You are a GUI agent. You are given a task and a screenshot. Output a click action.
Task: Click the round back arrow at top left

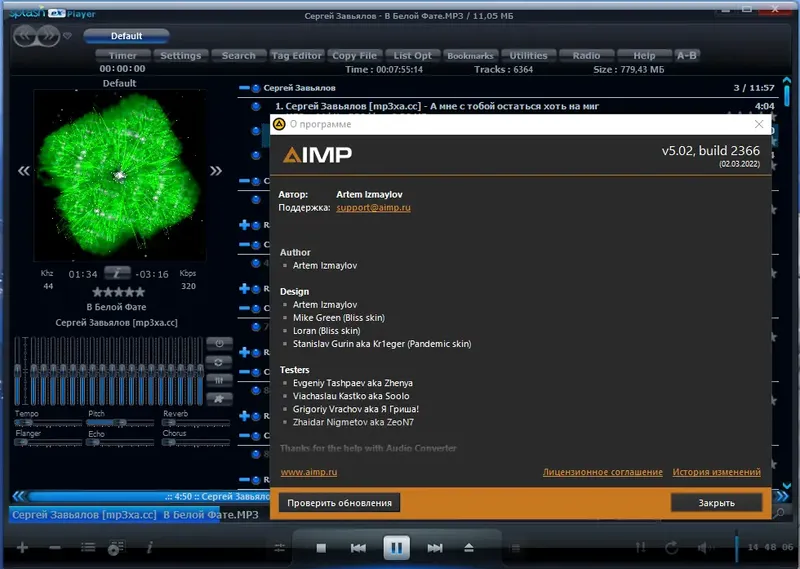(24, 36)
